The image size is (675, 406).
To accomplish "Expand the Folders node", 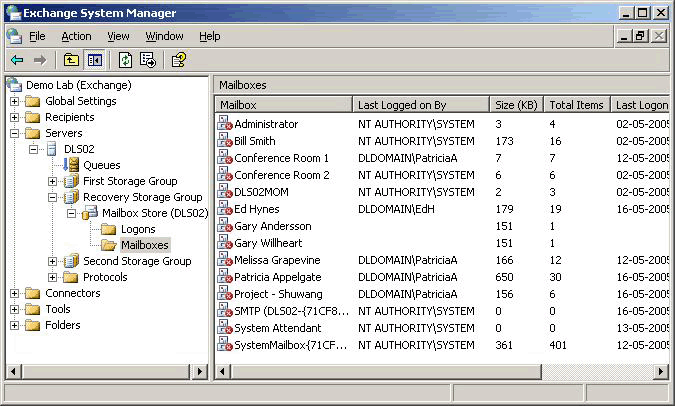I will click(14, 325).
